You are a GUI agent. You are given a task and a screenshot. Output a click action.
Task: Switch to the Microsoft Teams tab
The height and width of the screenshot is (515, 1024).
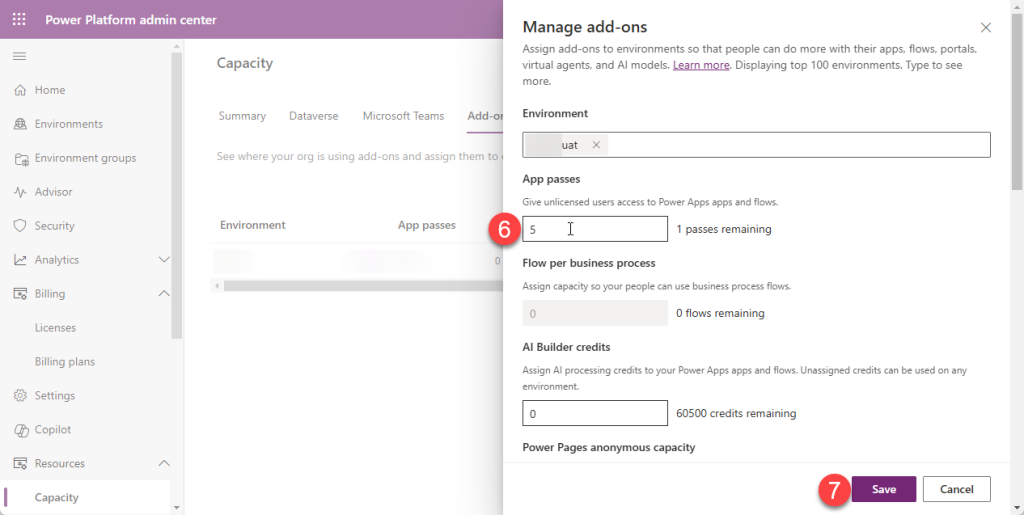point(404,116)
